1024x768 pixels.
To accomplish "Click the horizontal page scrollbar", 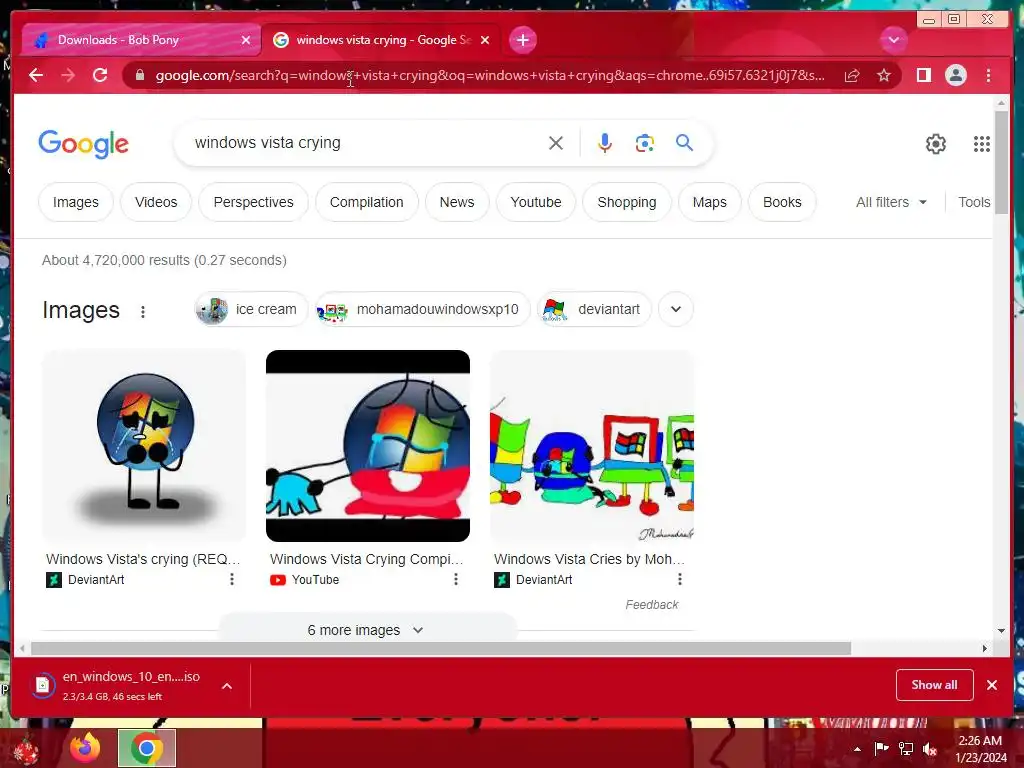I will pyautogui.click(x=441, y=648).
